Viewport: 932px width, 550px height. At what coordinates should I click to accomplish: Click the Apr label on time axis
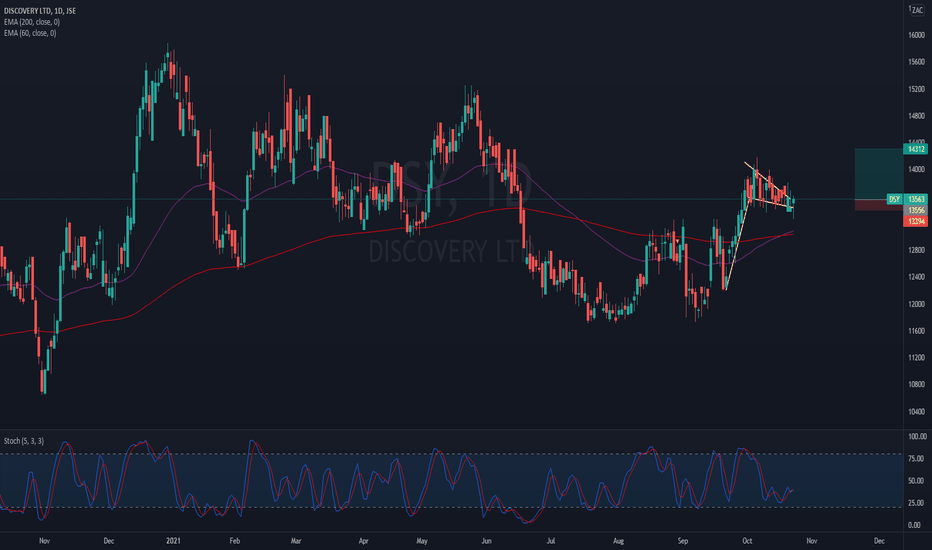pyautogui.click(x=364, y=541)
